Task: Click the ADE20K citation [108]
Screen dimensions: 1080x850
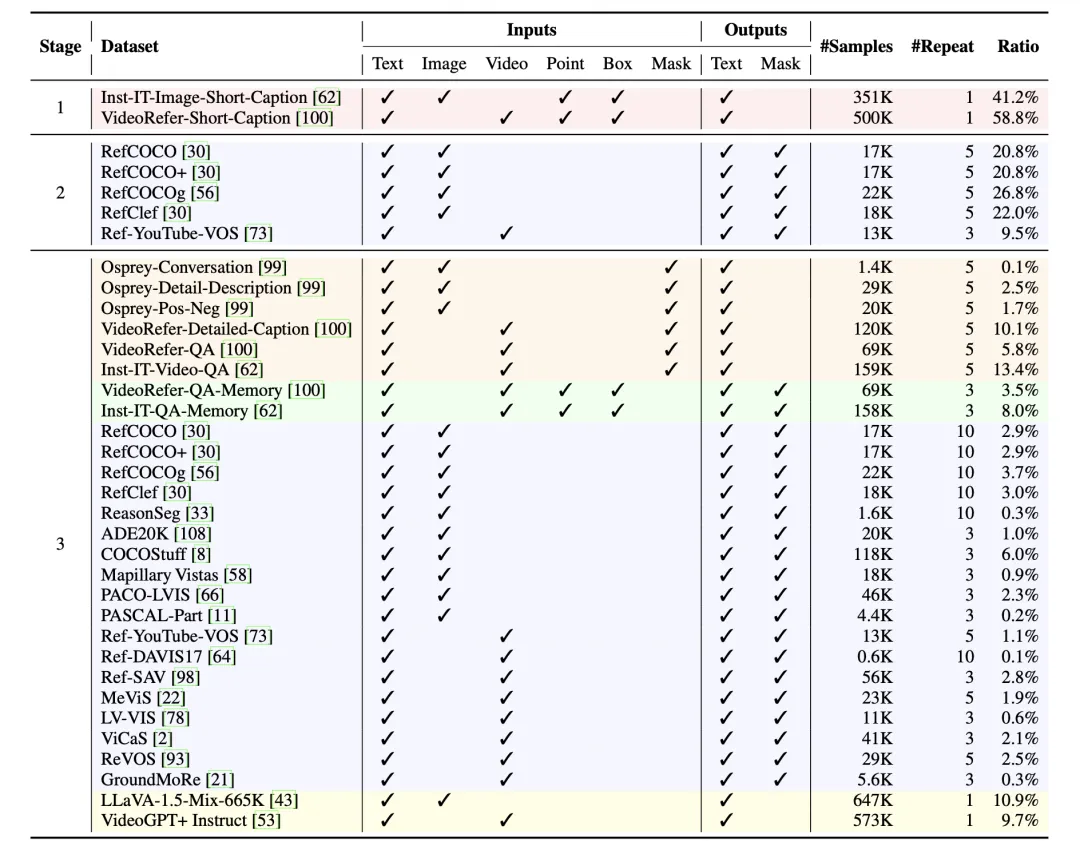Action: pyautogui.click(x=192, y=534)
